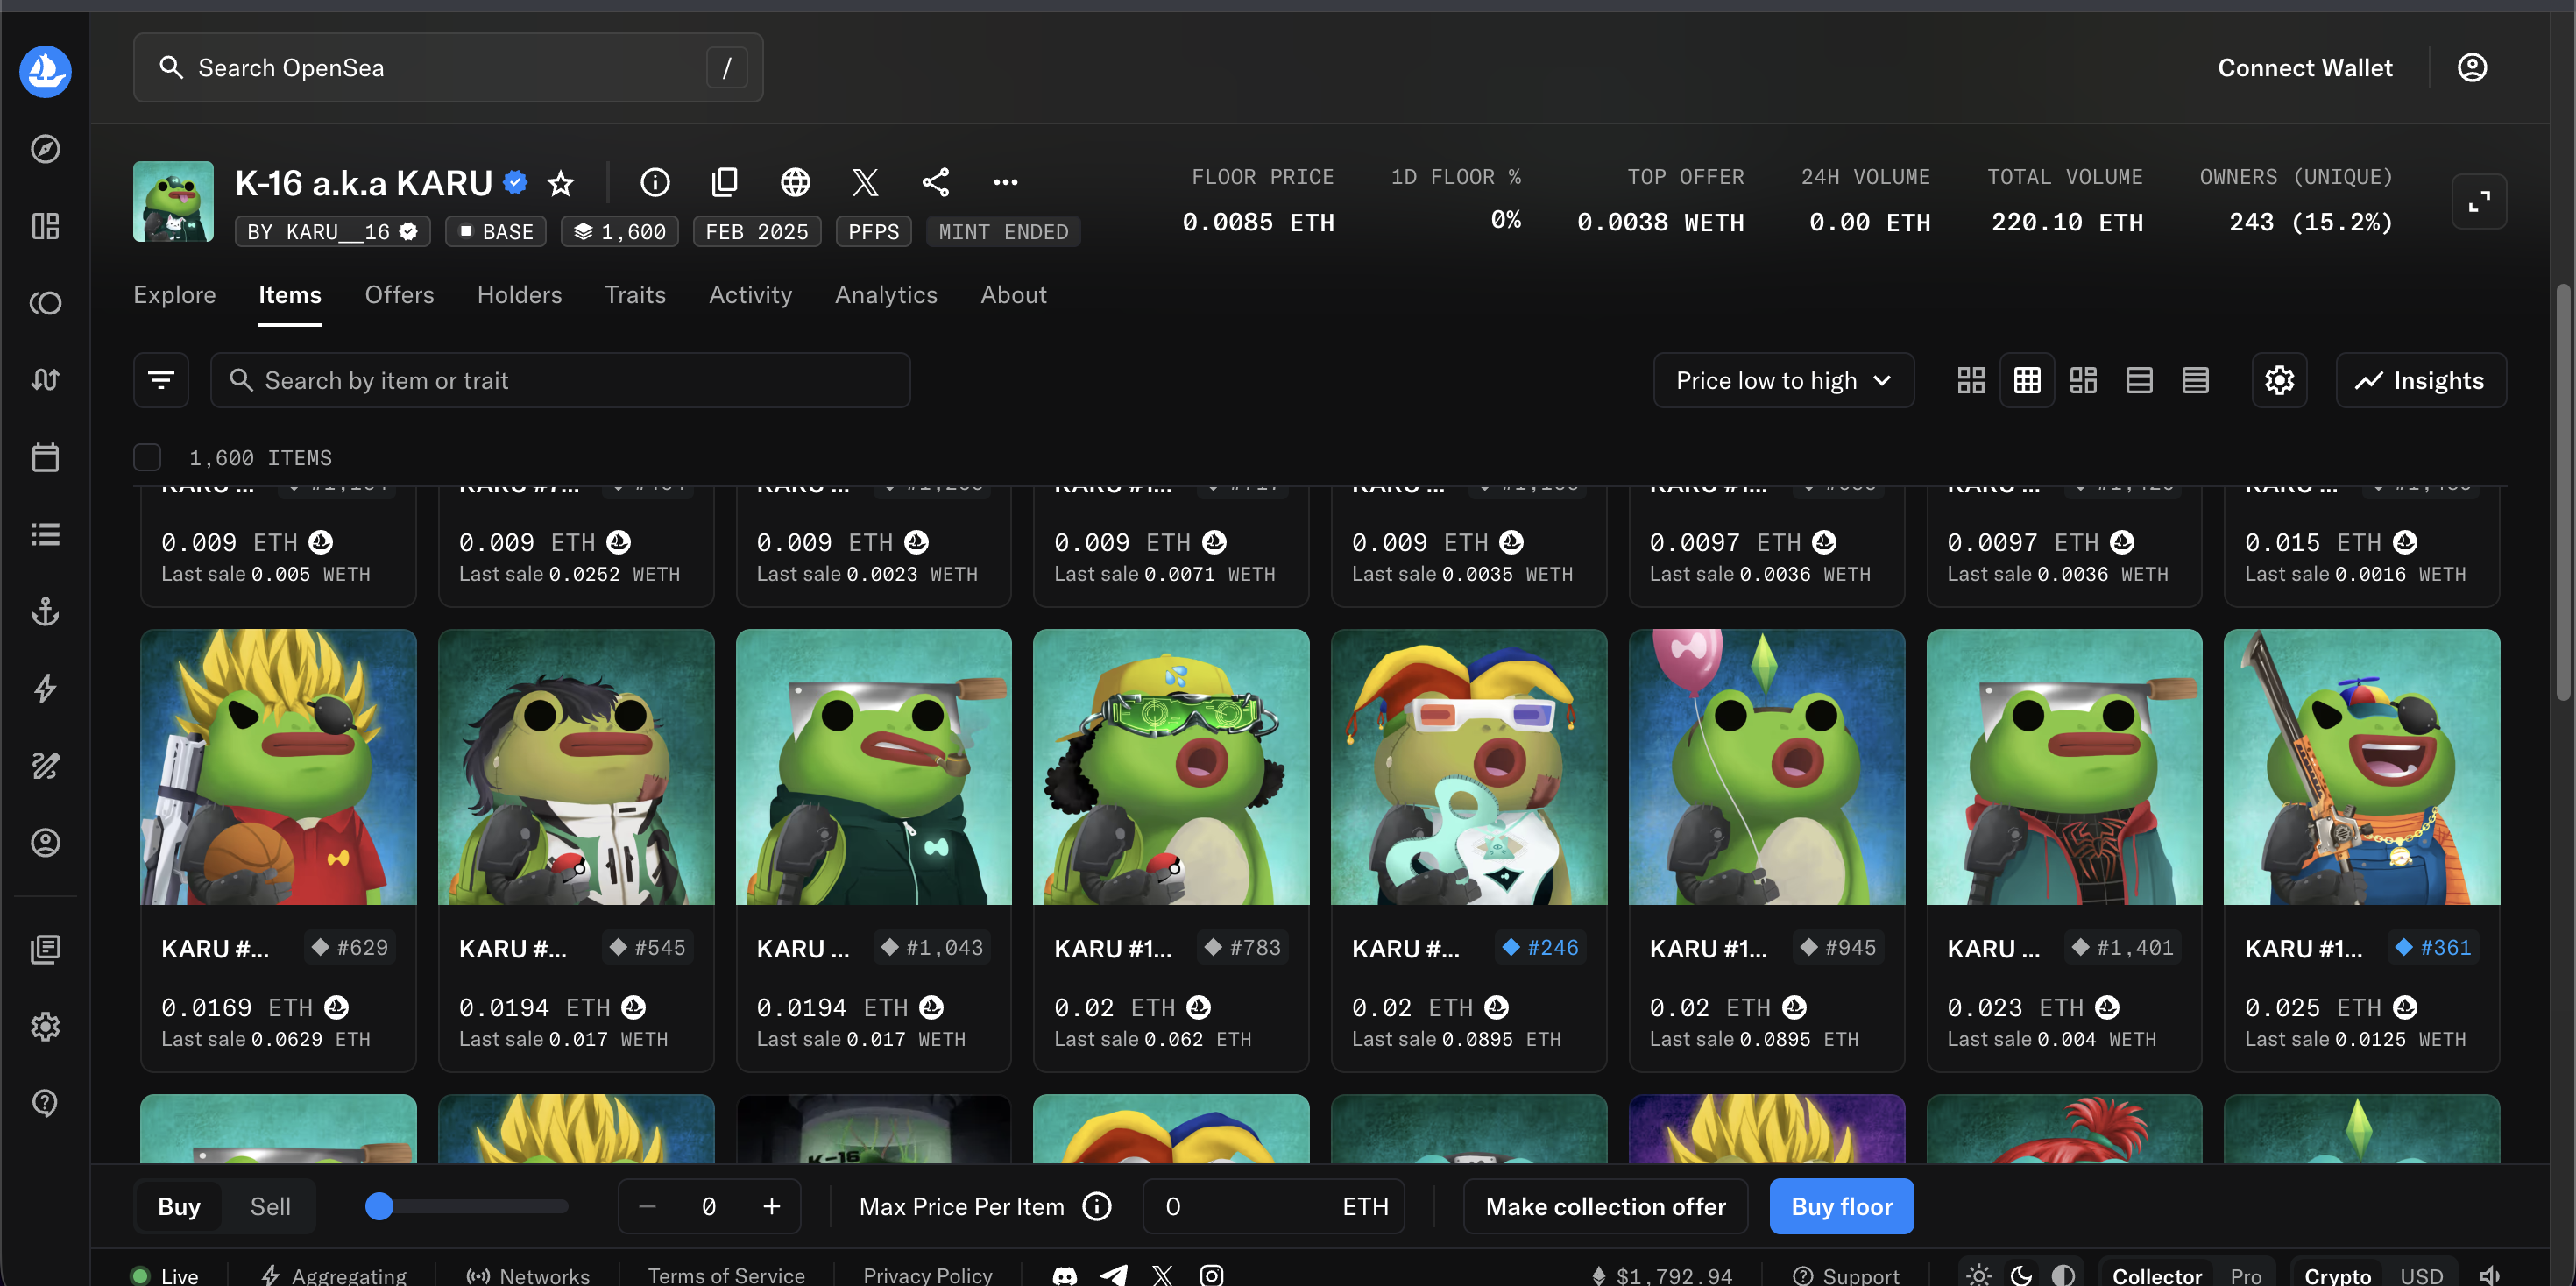The image size is (2576, 1286).
Task: Open the help question mark icon
Action: 45,1103
